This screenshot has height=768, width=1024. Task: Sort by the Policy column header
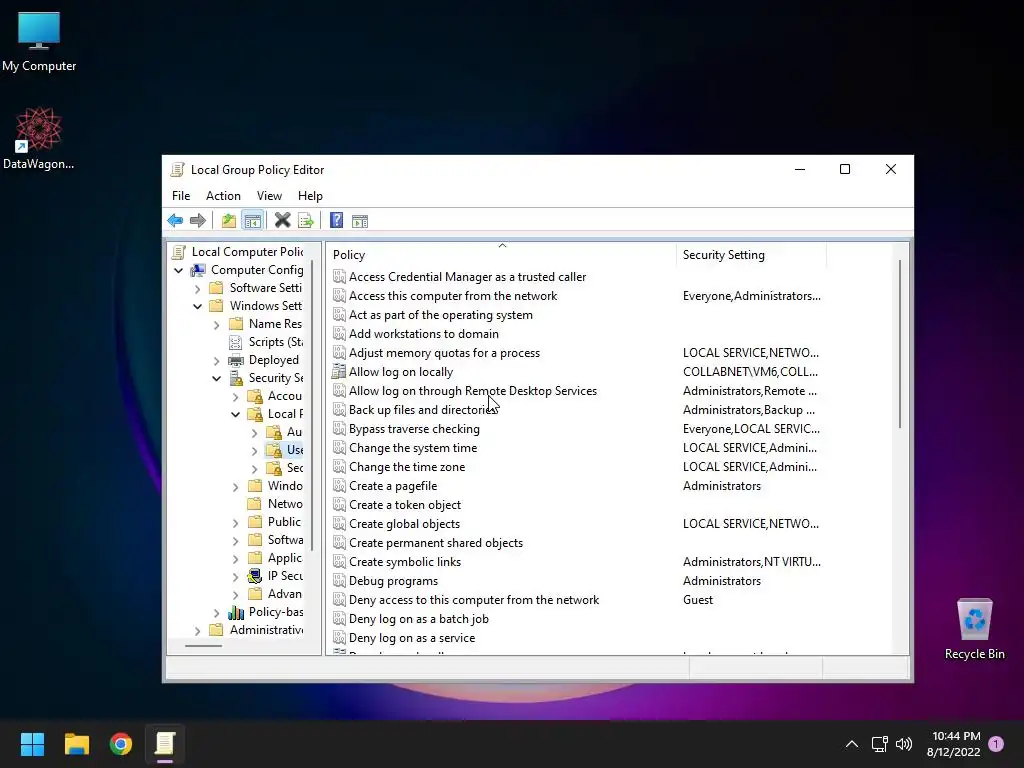502,255
